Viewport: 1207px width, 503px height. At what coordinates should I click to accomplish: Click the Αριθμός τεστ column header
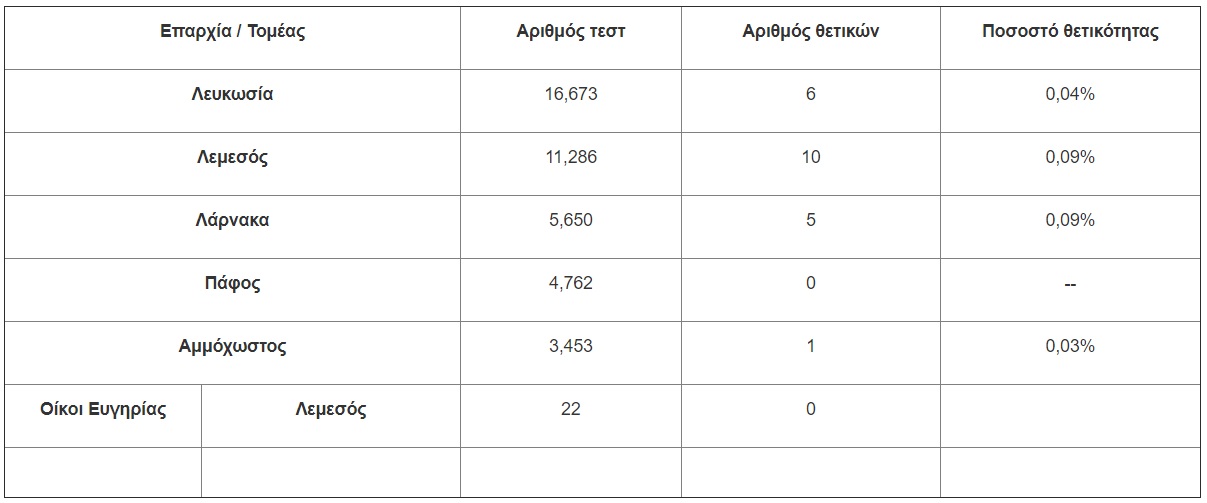pos(571,32)
